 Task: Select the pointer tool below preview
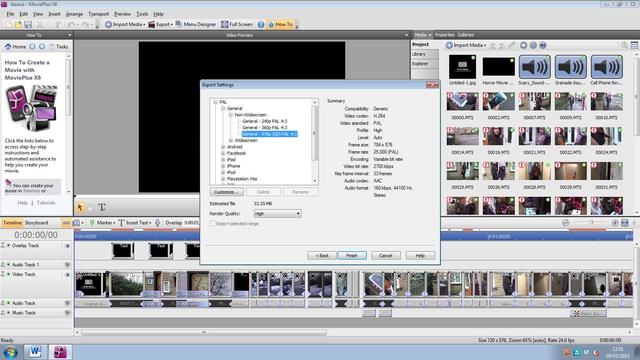(80, 207)
